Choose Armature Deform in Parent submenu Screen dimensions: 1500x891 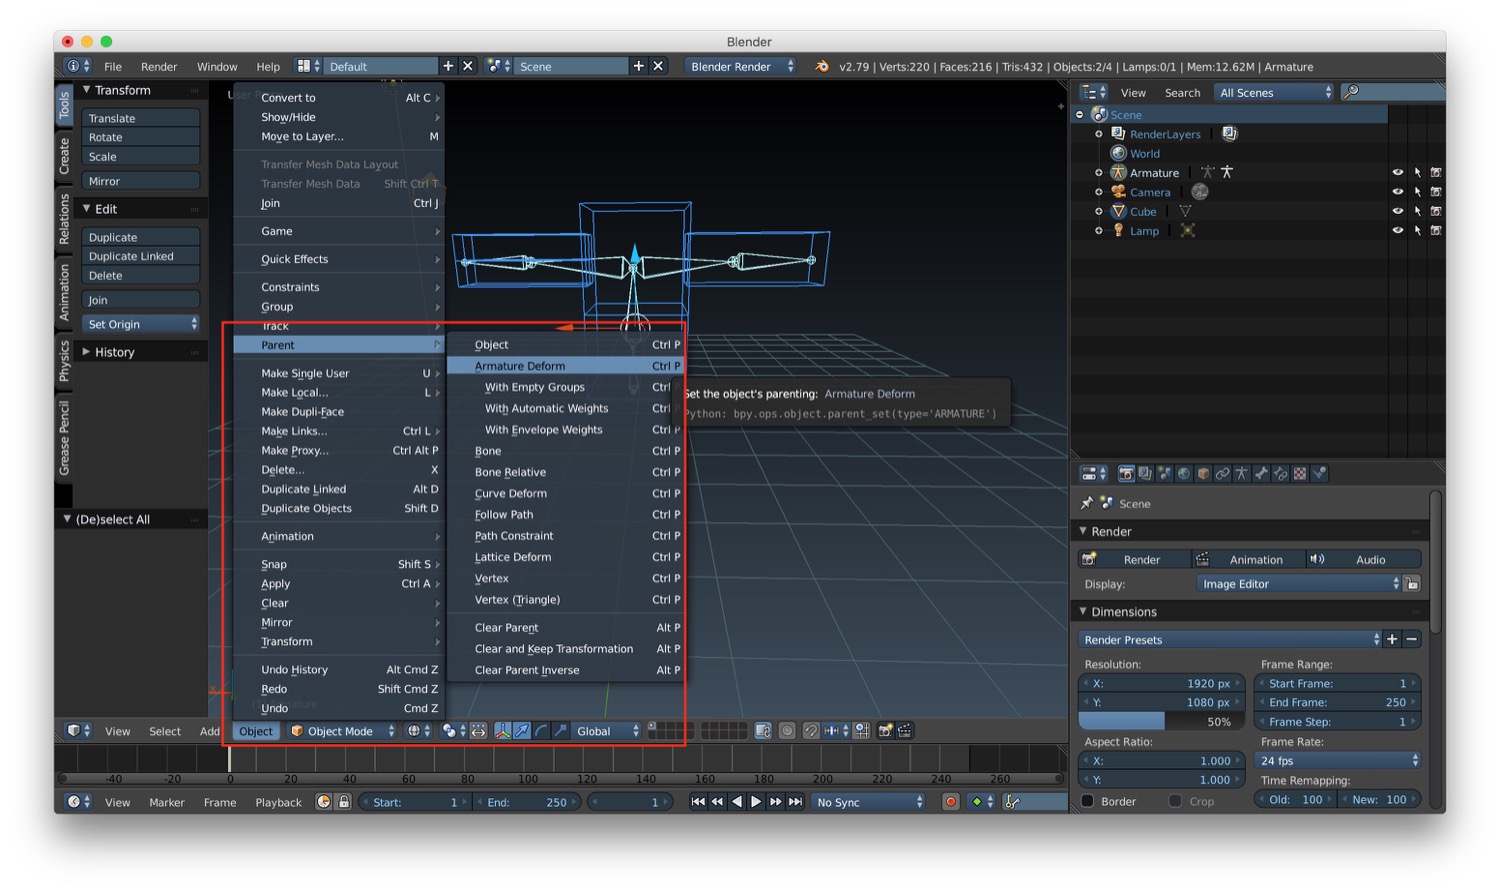coord(565,366)
